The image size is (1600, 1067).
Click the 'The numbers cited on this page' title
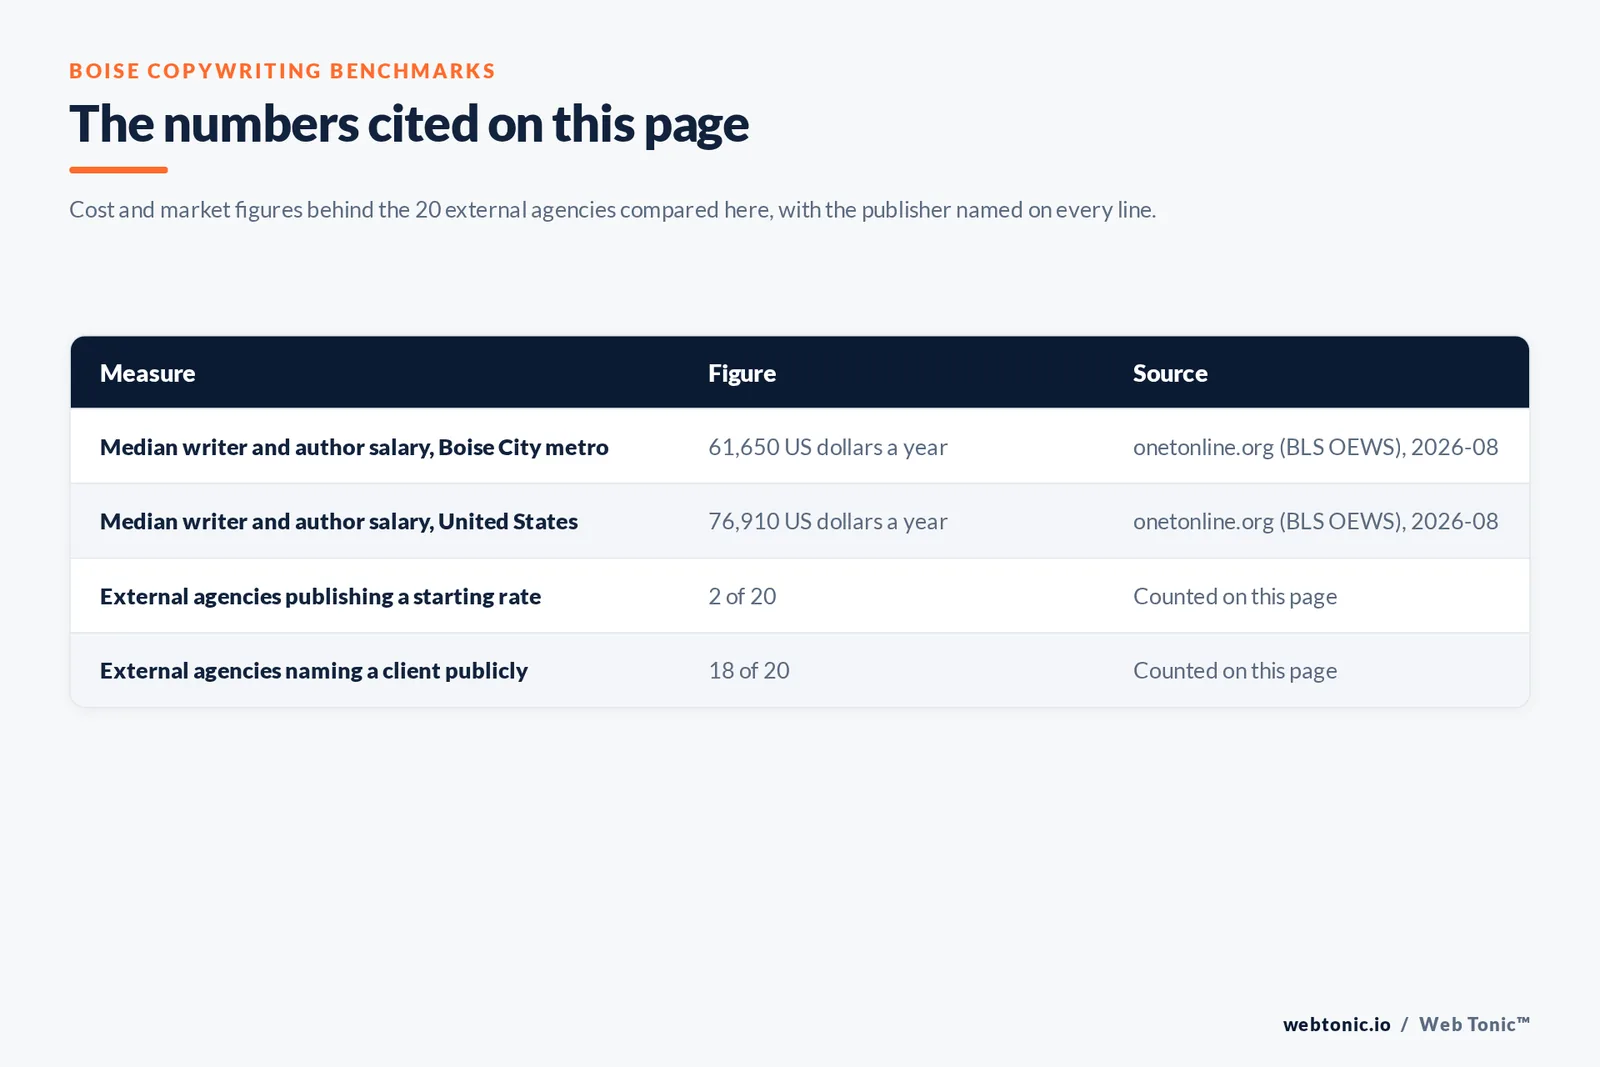click(x=409, y=125)
